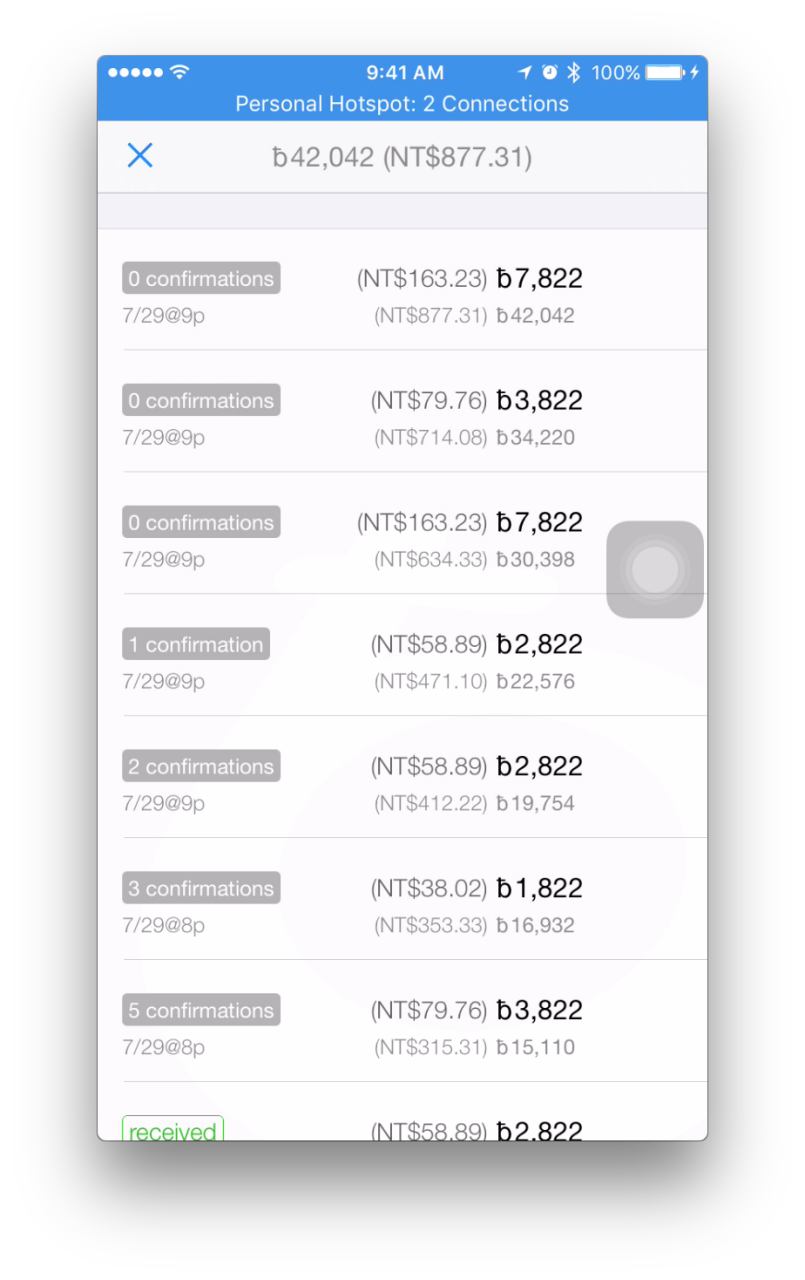Tap the Wi-Fi icon in status bar
The height and width of the screenshot is (1280, 805).
click(180, 73)
